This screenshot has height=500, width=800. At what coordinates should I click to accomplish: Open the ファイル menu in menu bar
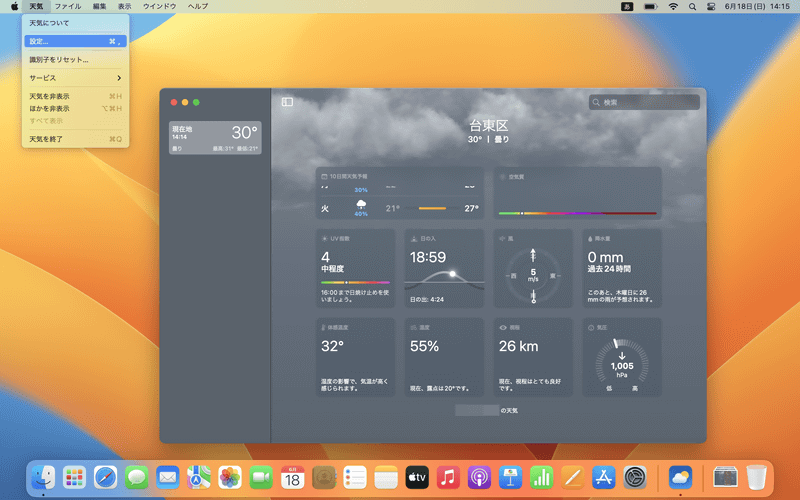click(x=68, y=6)
